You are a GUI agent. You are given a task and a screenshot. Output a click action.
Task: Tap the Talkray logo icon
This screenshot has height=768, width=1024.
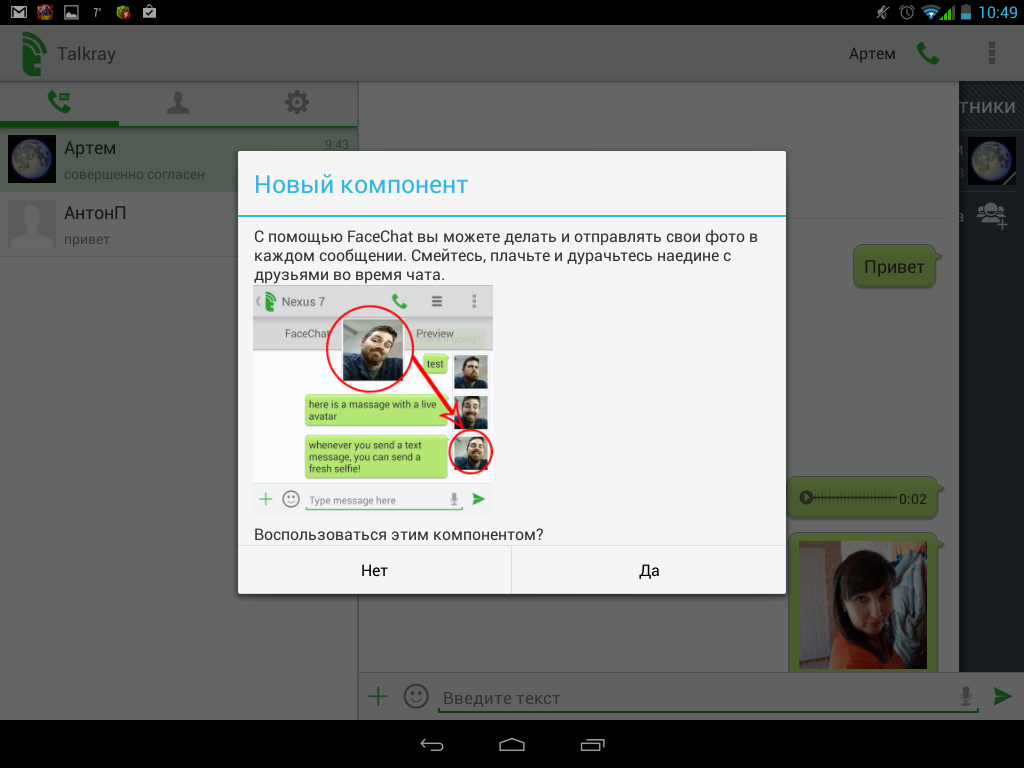34,54
